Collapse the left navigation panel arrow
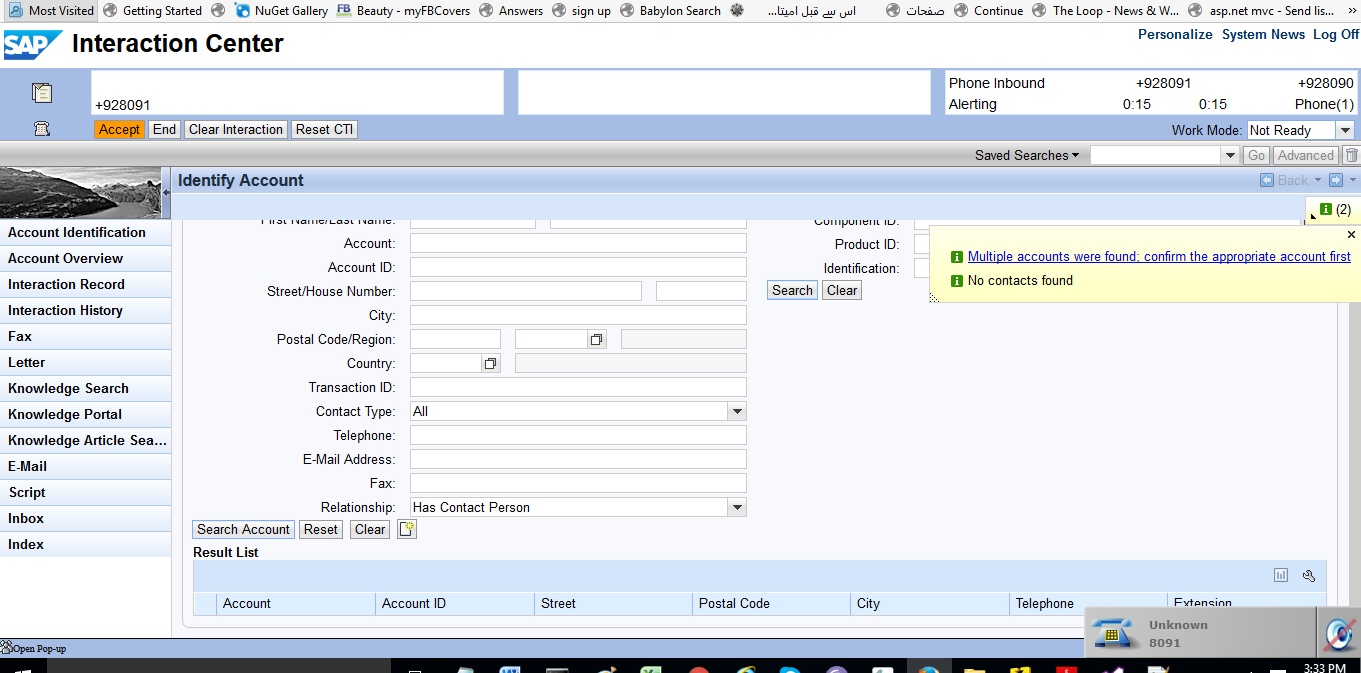 (166, 192)
